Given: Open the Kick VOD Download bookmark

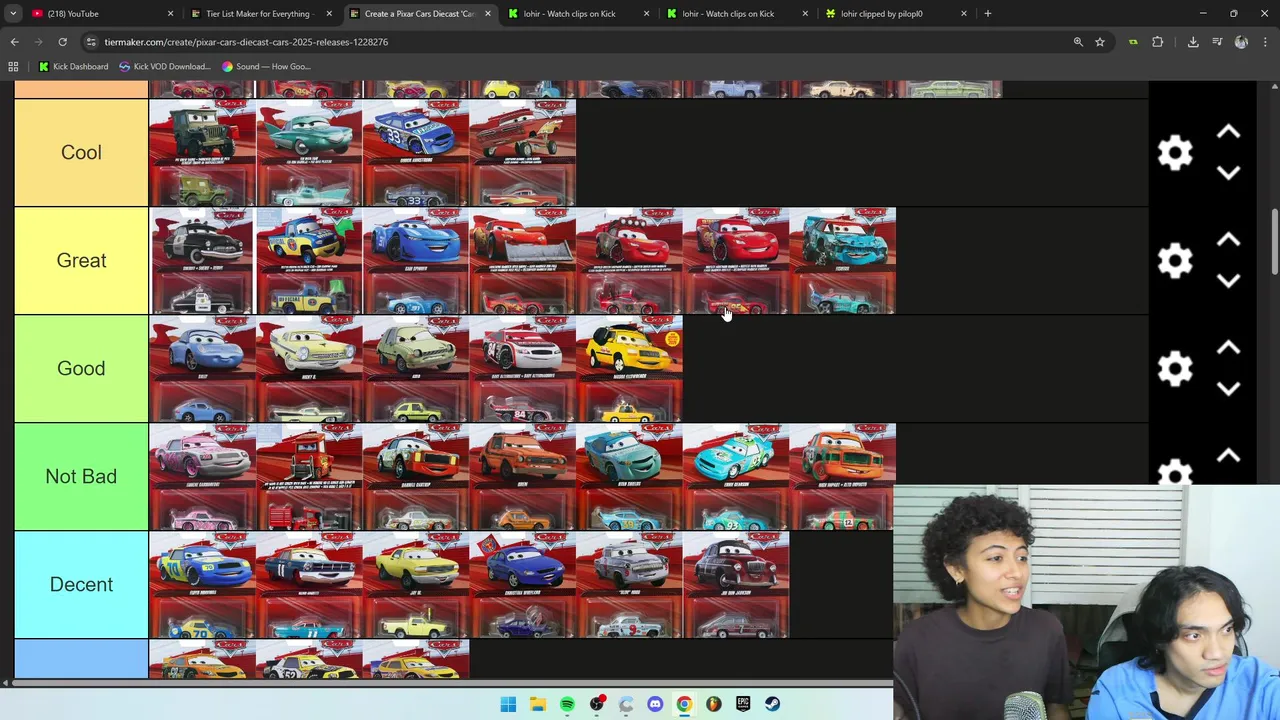Looking at the screenshot, I should (165, 66).
